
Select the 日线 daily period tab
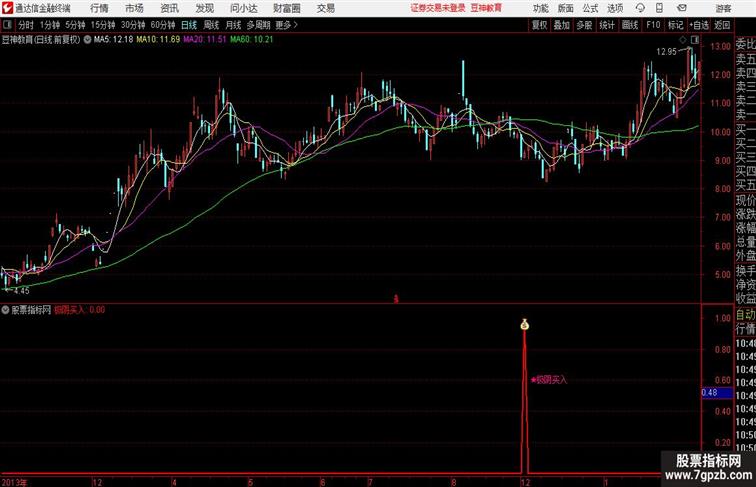coord(189,25)
